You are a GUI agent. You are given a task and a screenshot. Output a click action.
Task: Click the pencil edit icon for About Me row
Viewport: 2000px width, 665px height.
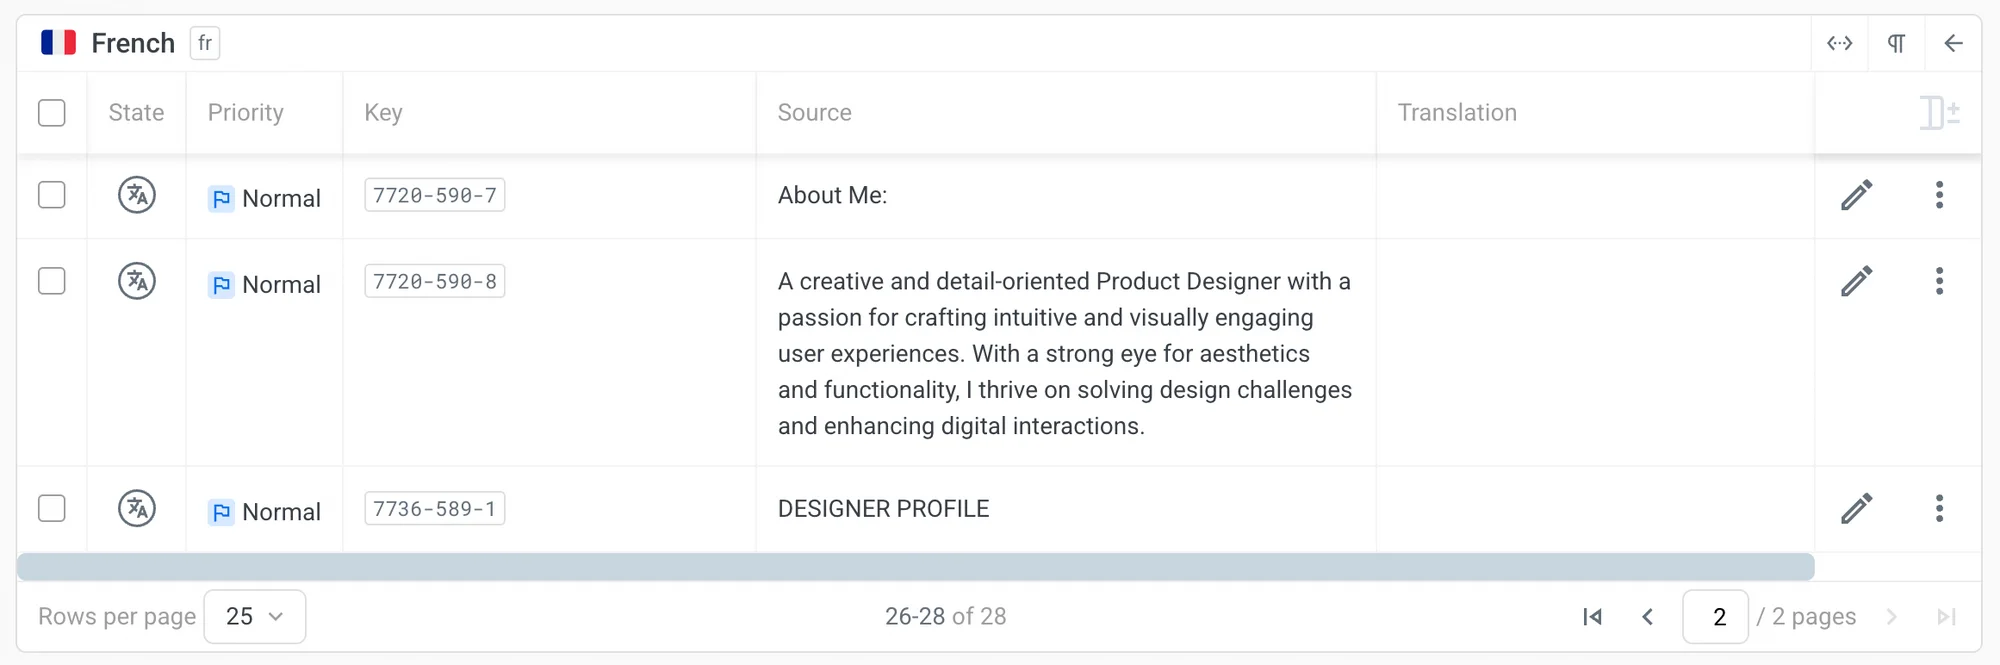point(1856,195)
